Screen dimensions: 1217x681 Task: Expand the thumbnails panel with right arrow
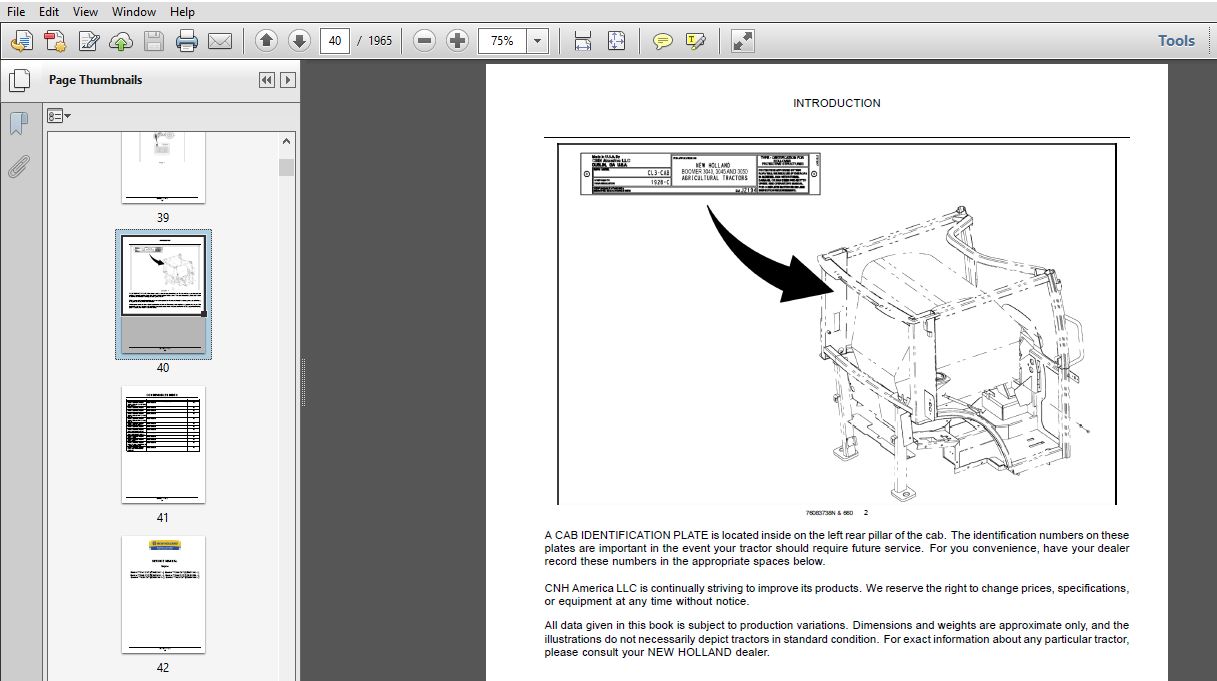point(288,80)
